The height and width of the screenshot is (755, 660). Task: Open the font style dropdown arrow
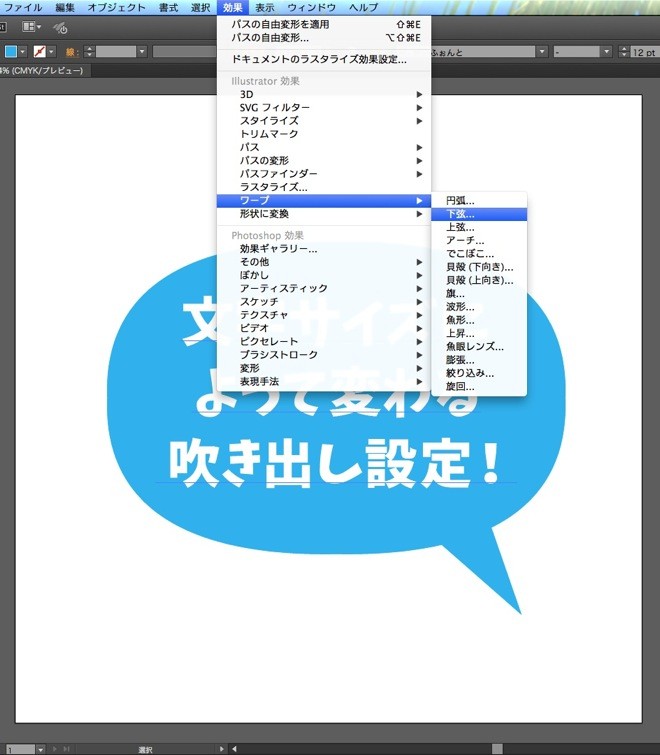coord(607,51)
